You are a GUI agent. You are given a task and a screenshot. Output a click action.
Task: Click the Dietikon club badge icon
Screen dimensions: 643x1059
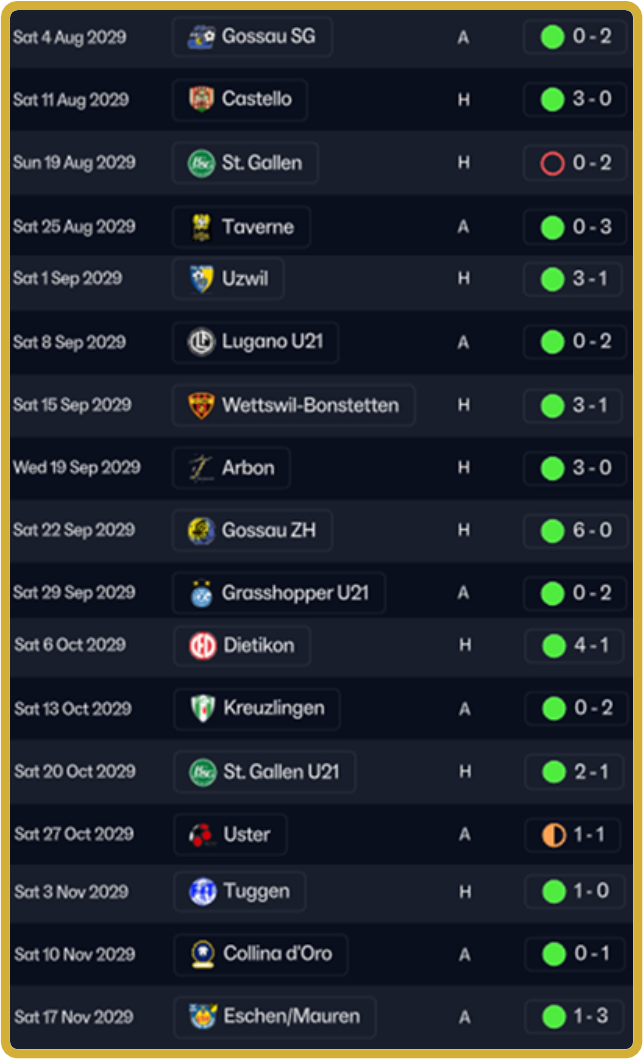tap(202, 646)
